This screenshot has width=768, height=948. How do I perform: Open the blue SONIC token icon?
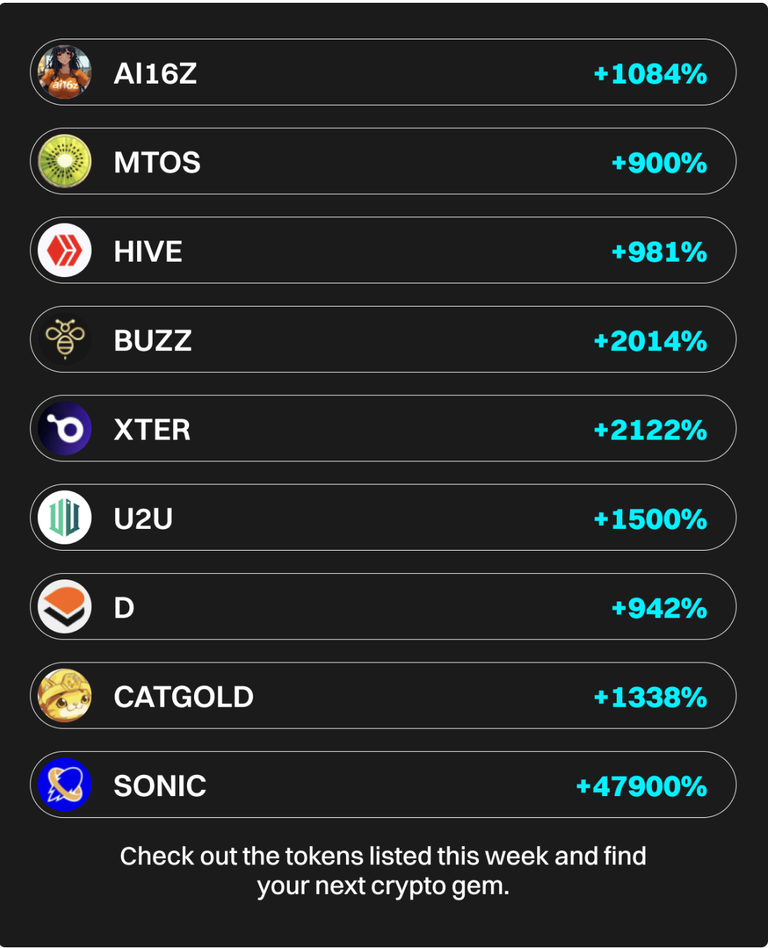(x=65, y=785)
